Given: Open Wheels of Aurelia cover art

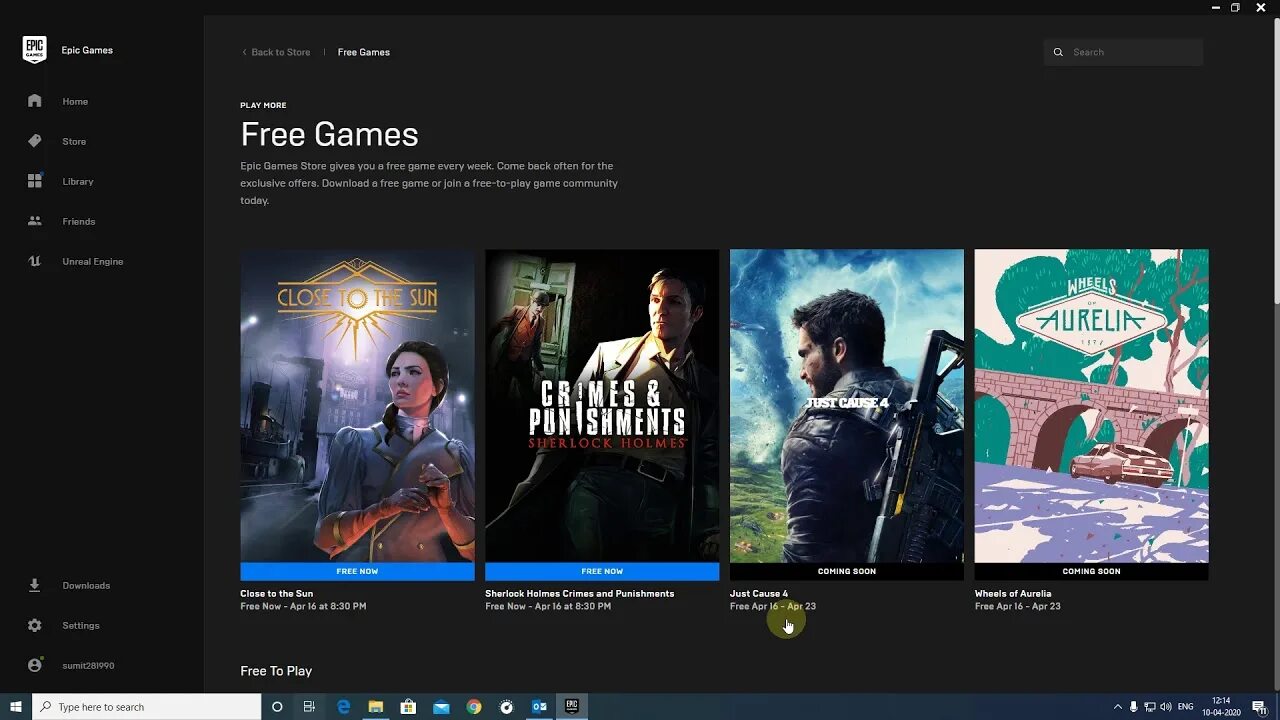Looking at the screenshot, I should coord(1092,406).
